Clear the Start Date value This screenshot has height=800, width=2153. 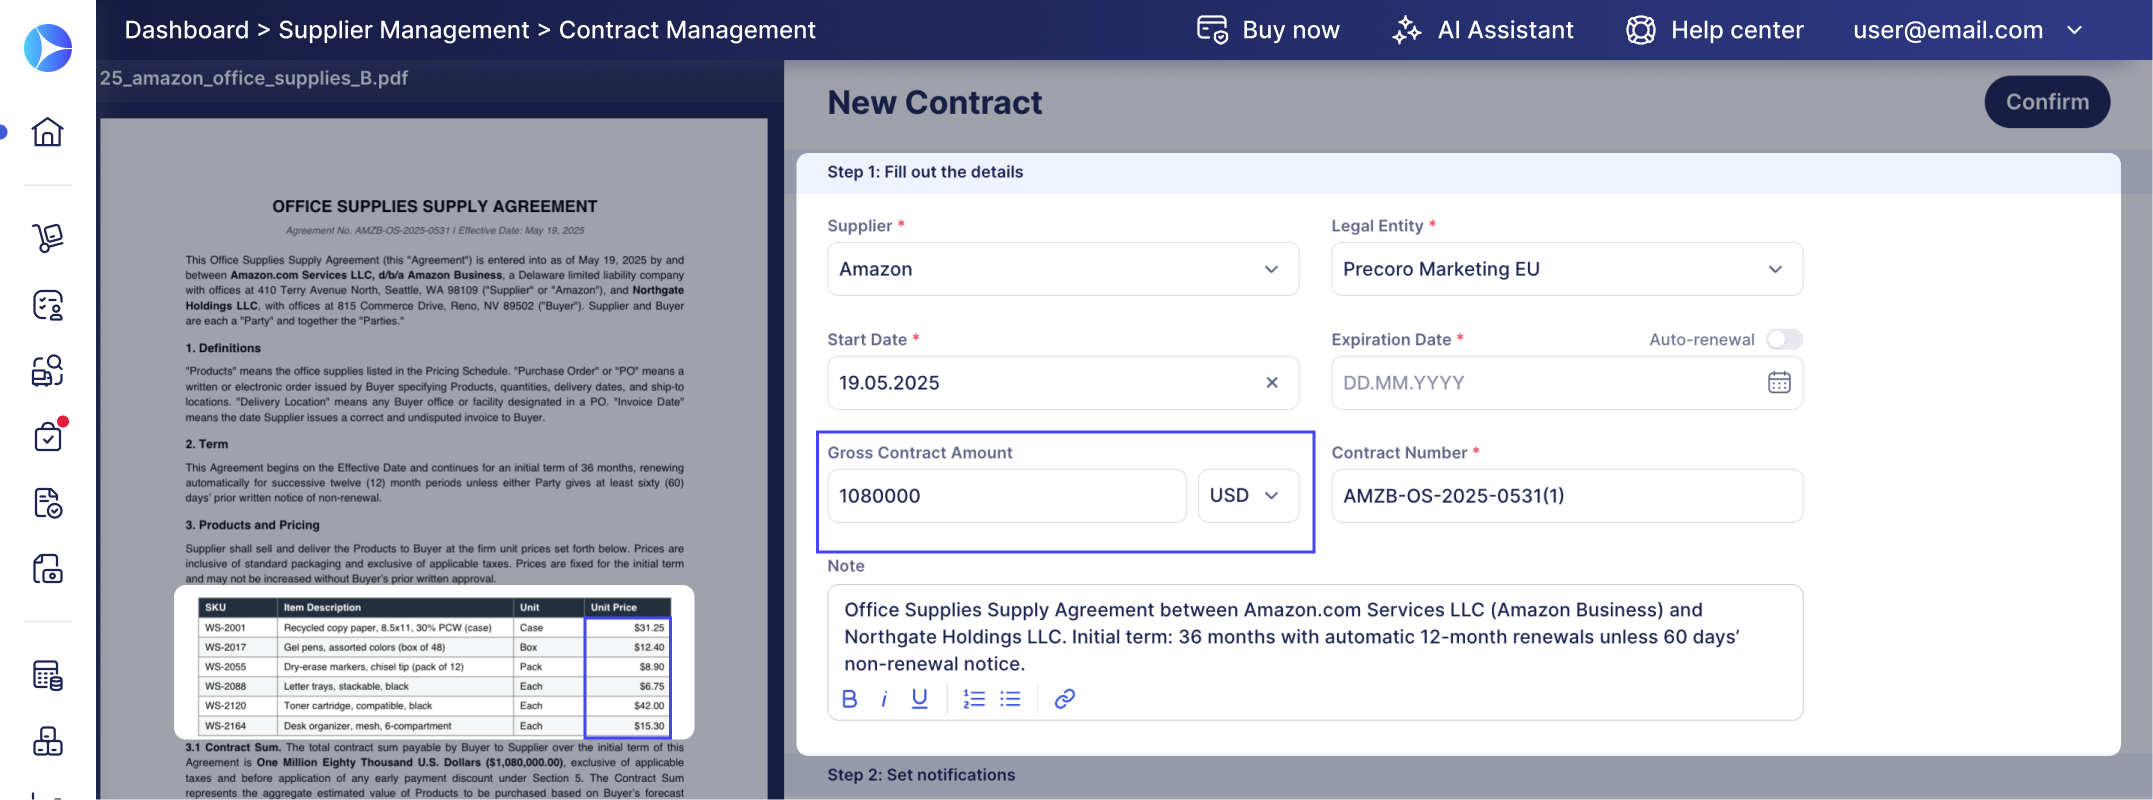[1272, 383]
